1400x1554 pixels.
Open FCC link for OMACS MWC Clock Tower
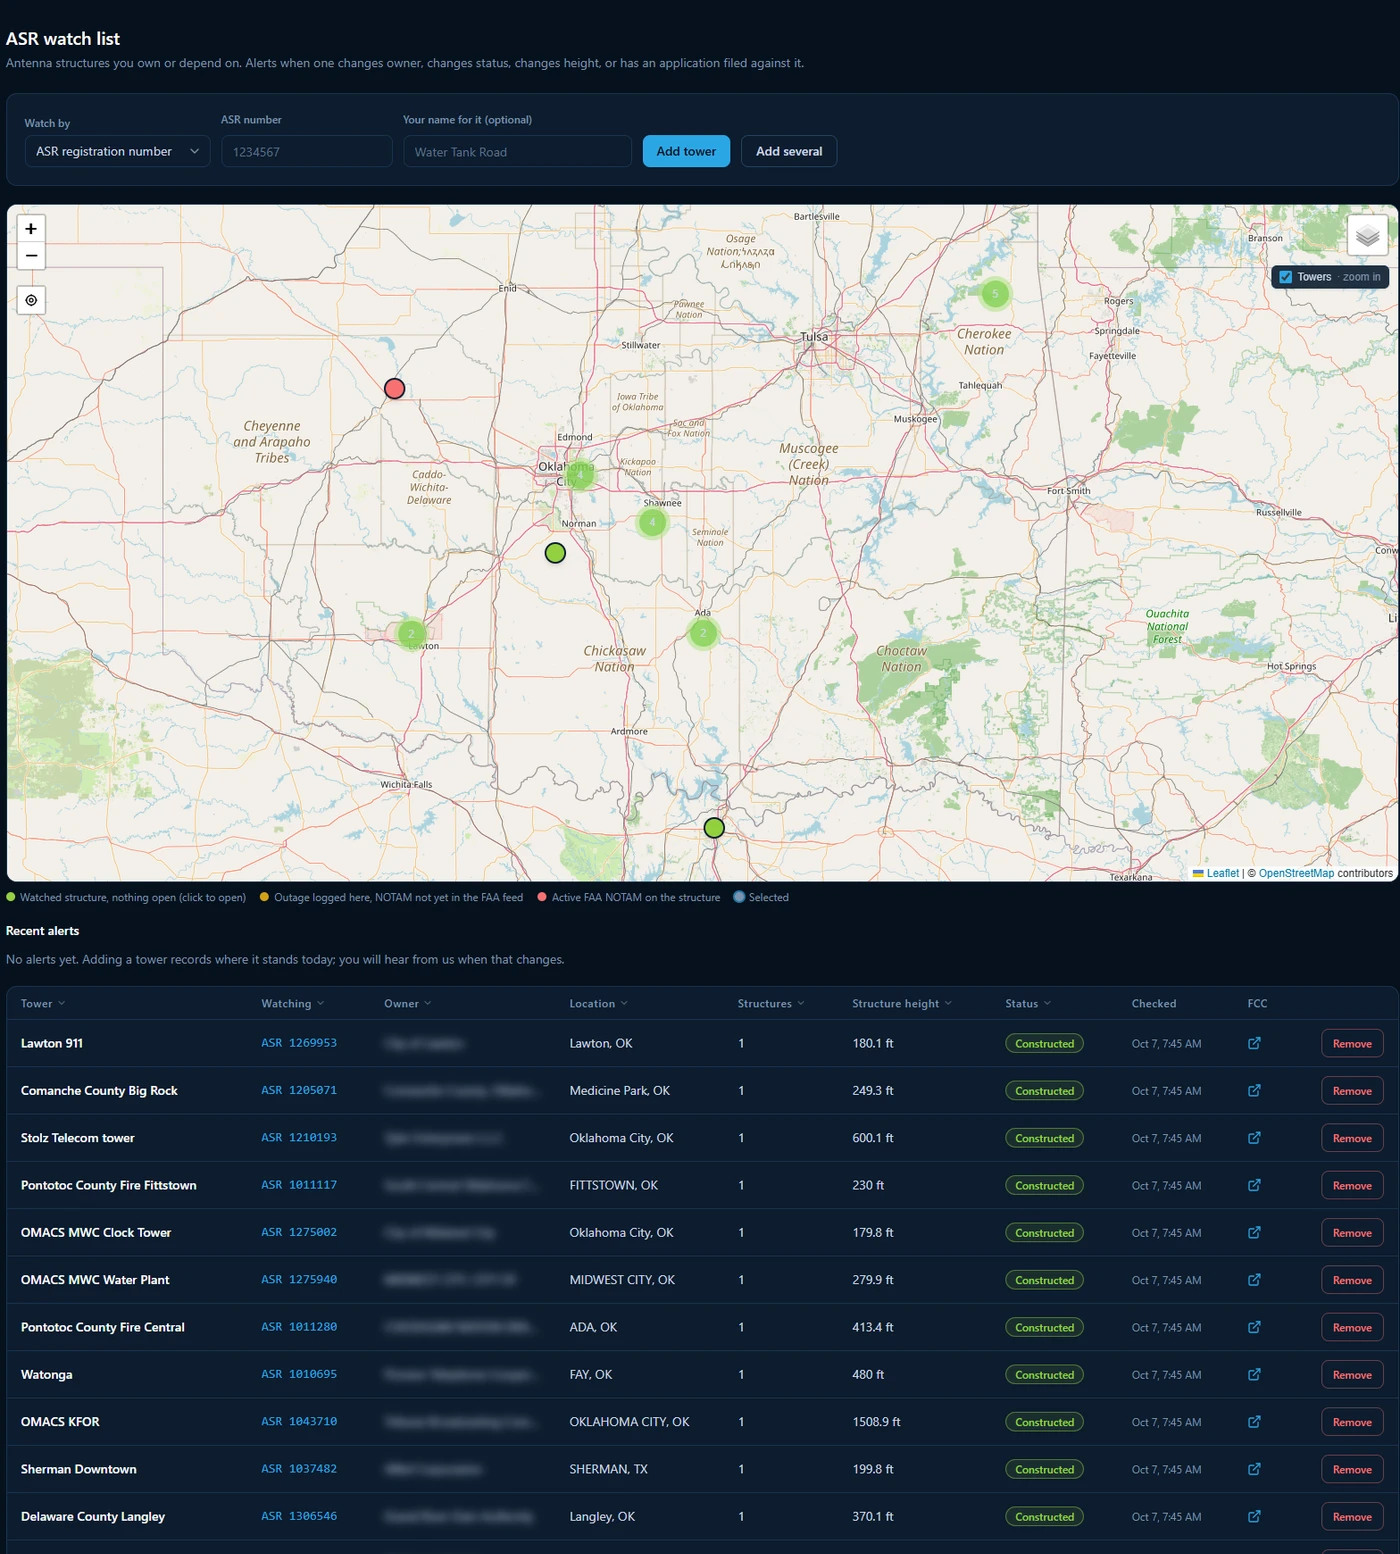point(1254,1233)
